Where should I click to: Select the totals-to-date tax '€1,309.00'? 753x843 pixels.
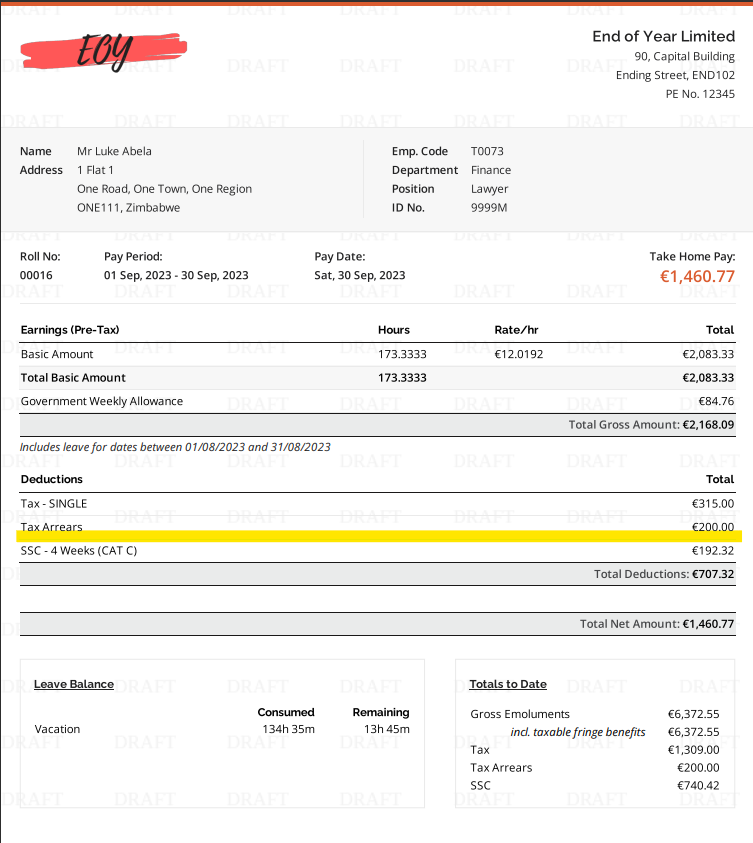[693, 750]
